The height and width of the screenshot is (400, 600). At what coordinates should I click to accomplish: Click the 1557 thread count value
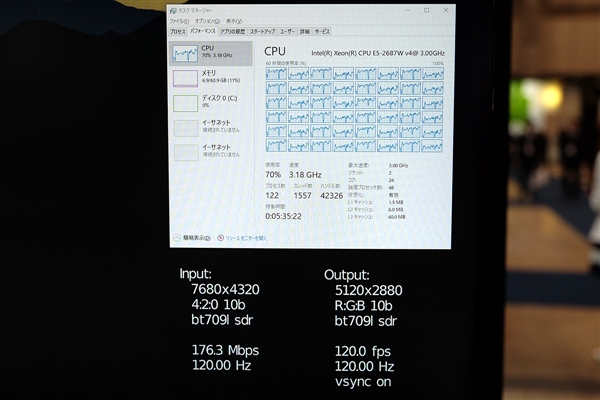[302, 196]
